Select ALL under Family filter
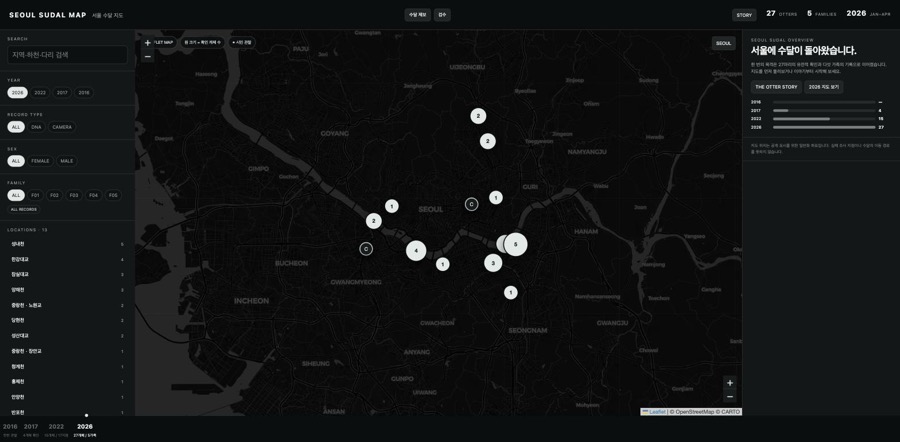The image size is (900, 442). point(16,195)
